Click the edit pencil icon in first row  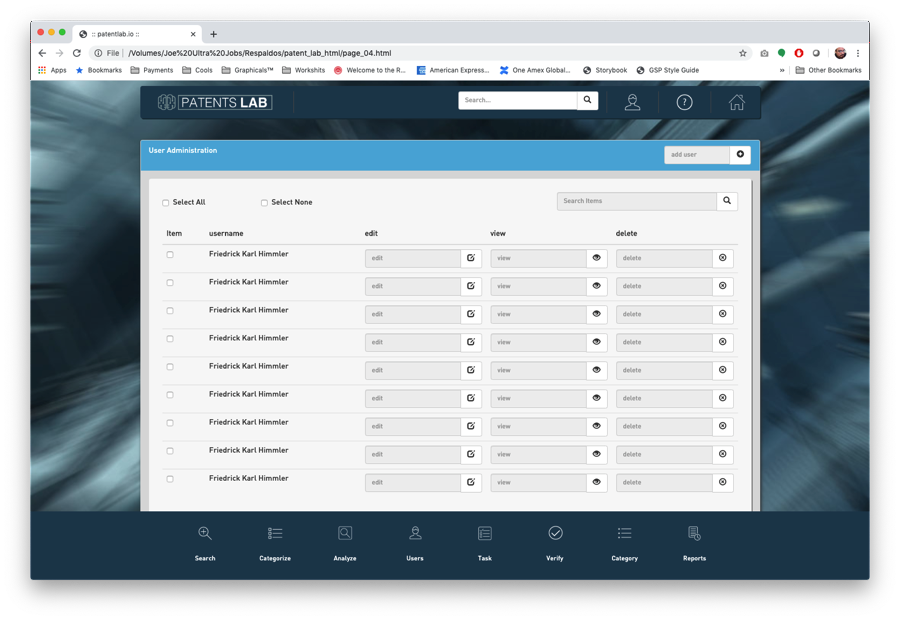(x=471, y=258)
